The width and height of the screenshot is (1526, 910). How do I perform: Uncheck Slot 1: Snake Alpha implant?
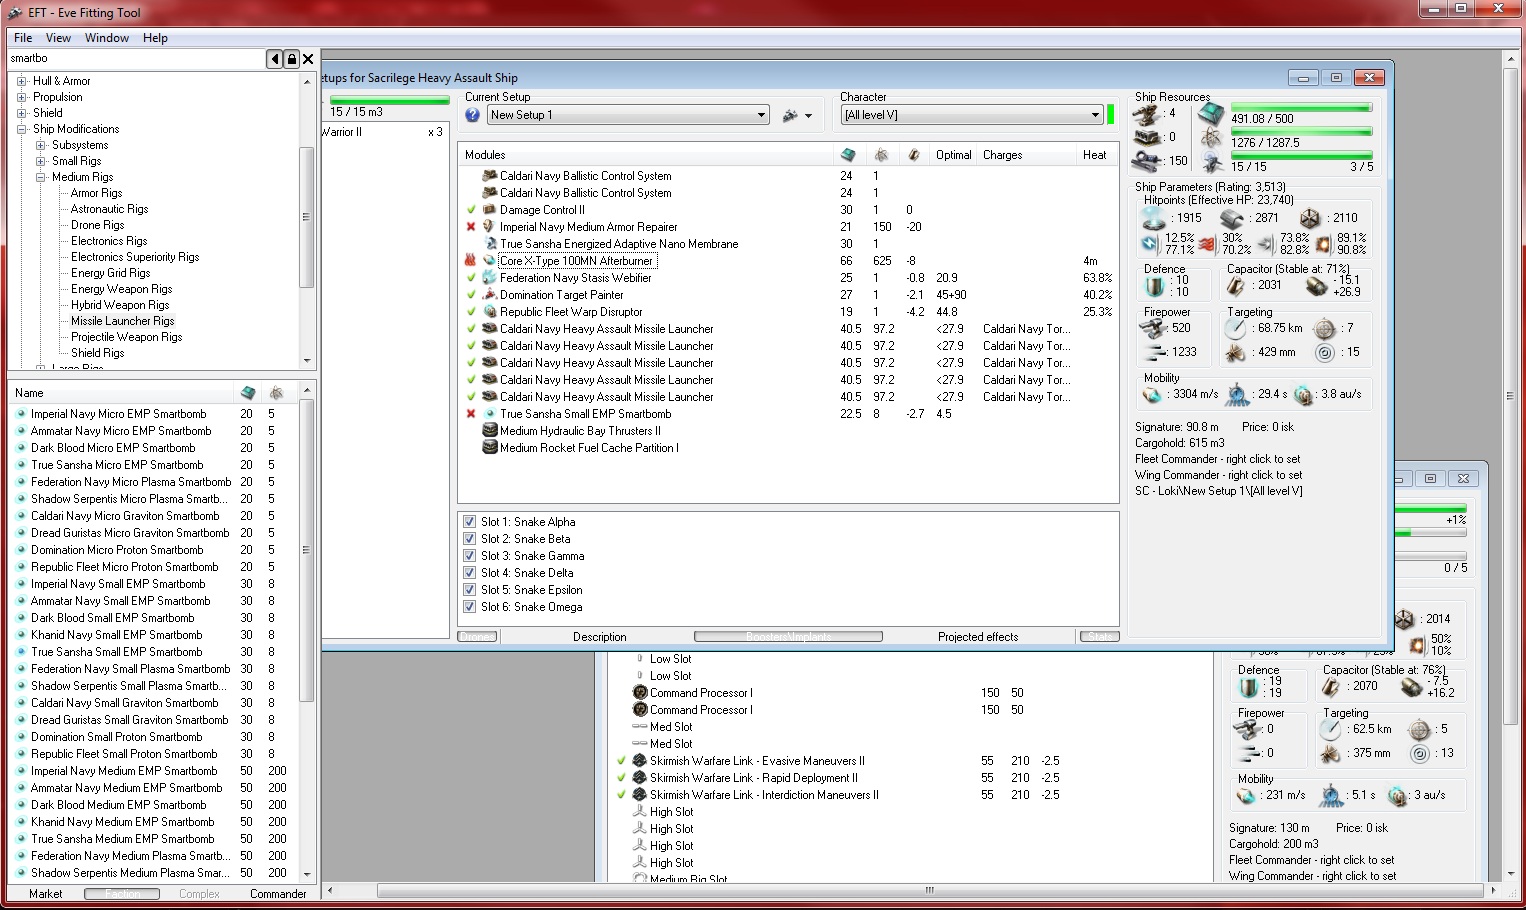[469, 522]
